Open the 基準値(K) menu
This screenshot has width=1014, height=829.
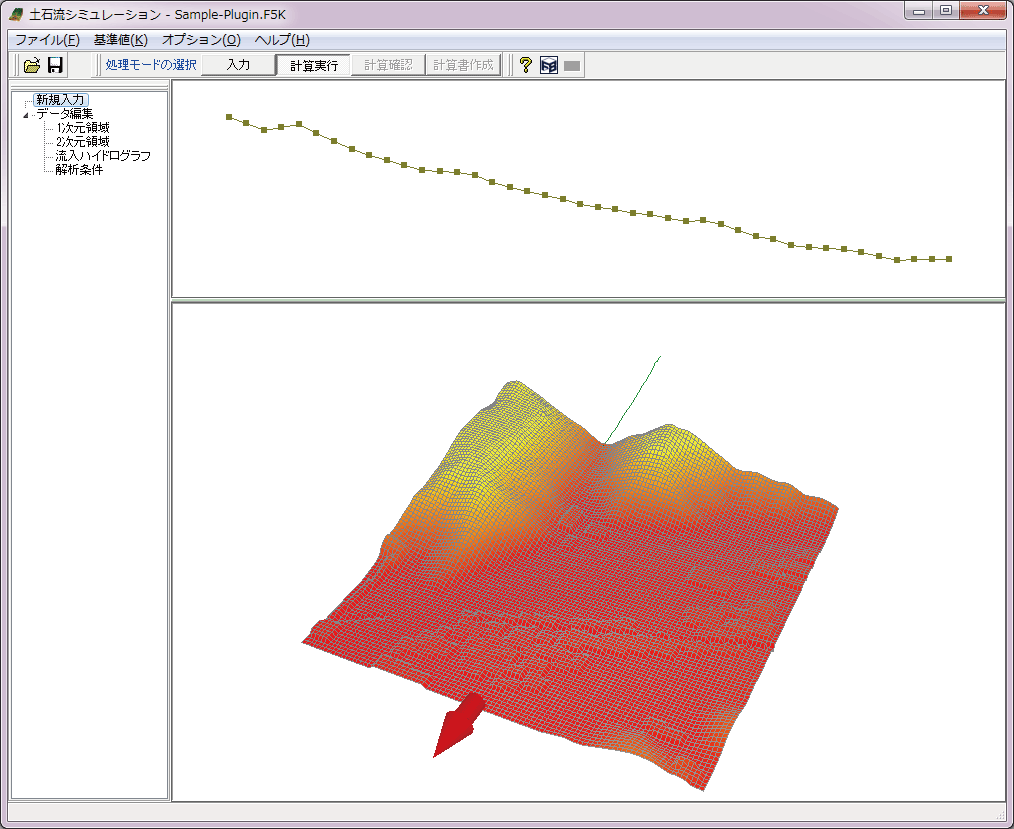(121, 40)
